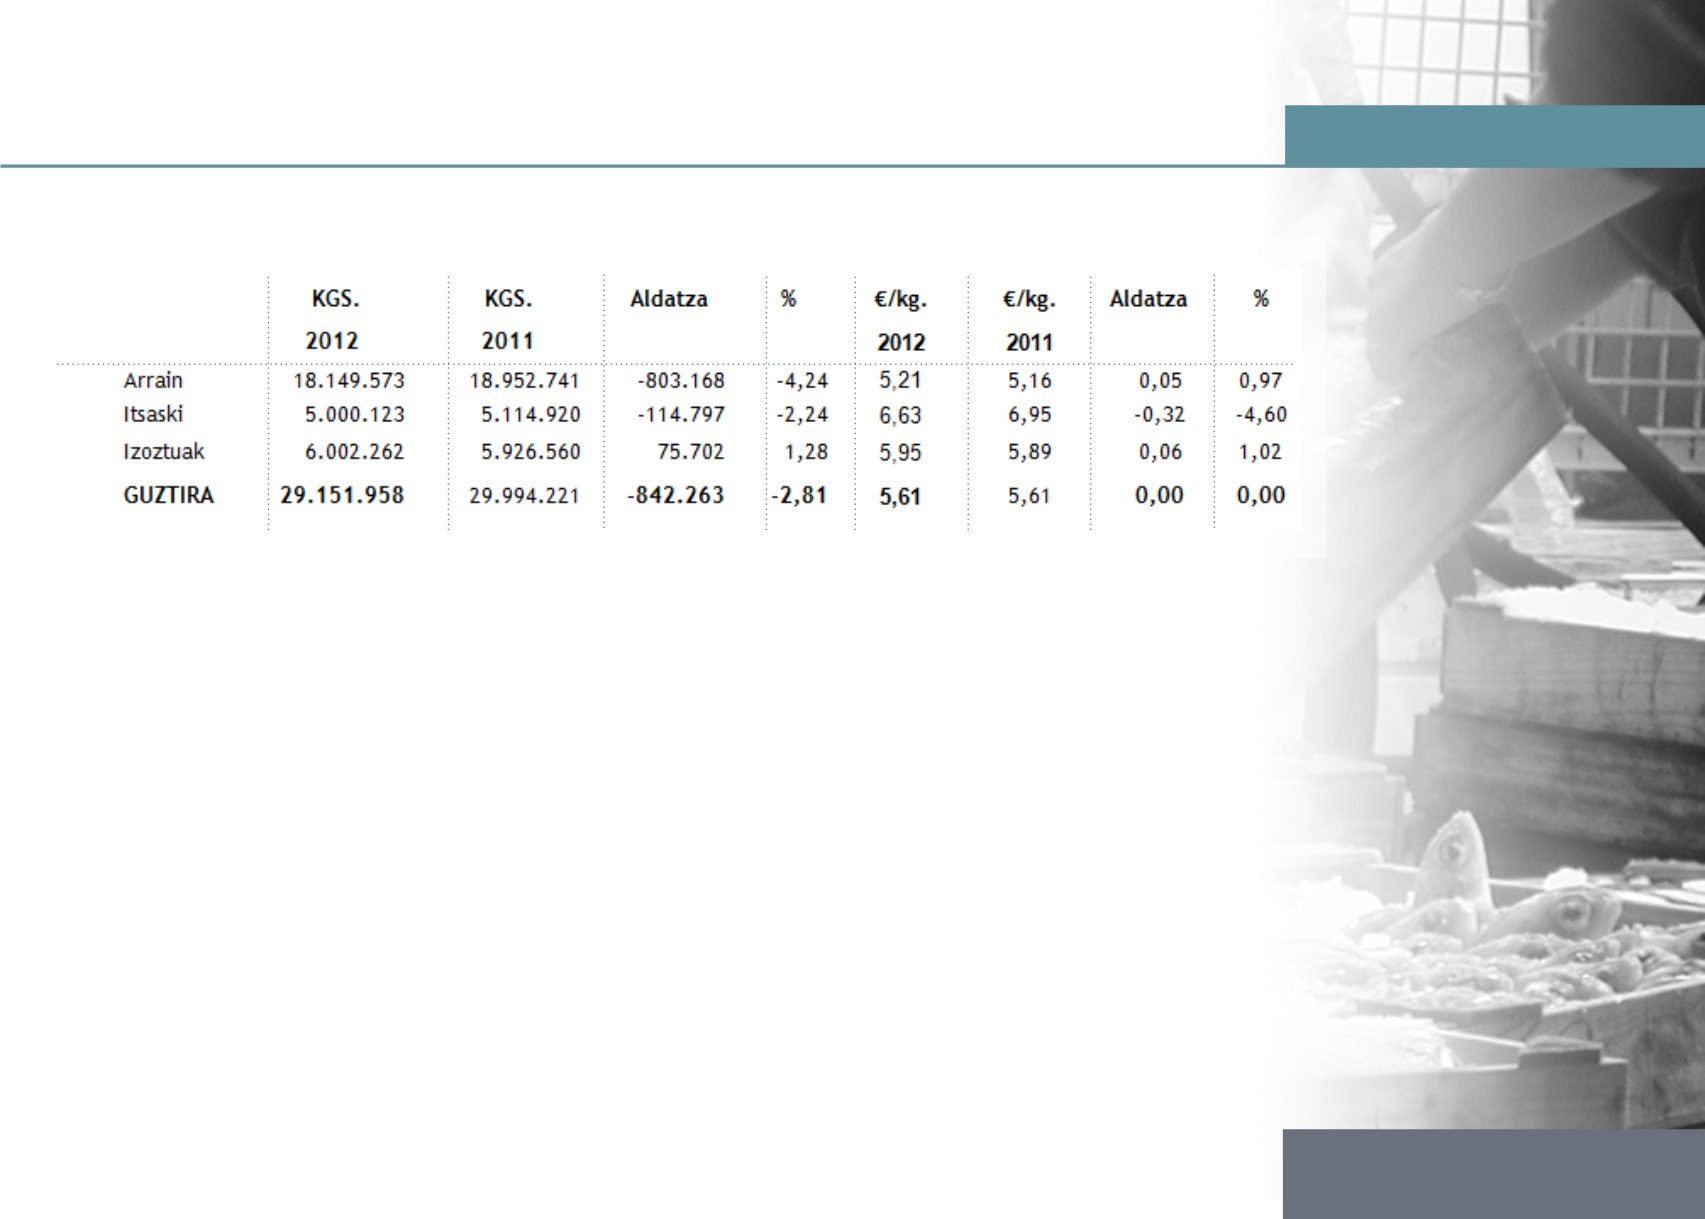Click the 'Arrain' row label
This screenshot has height=1219, width=1705.
click(x=153, y=380)
